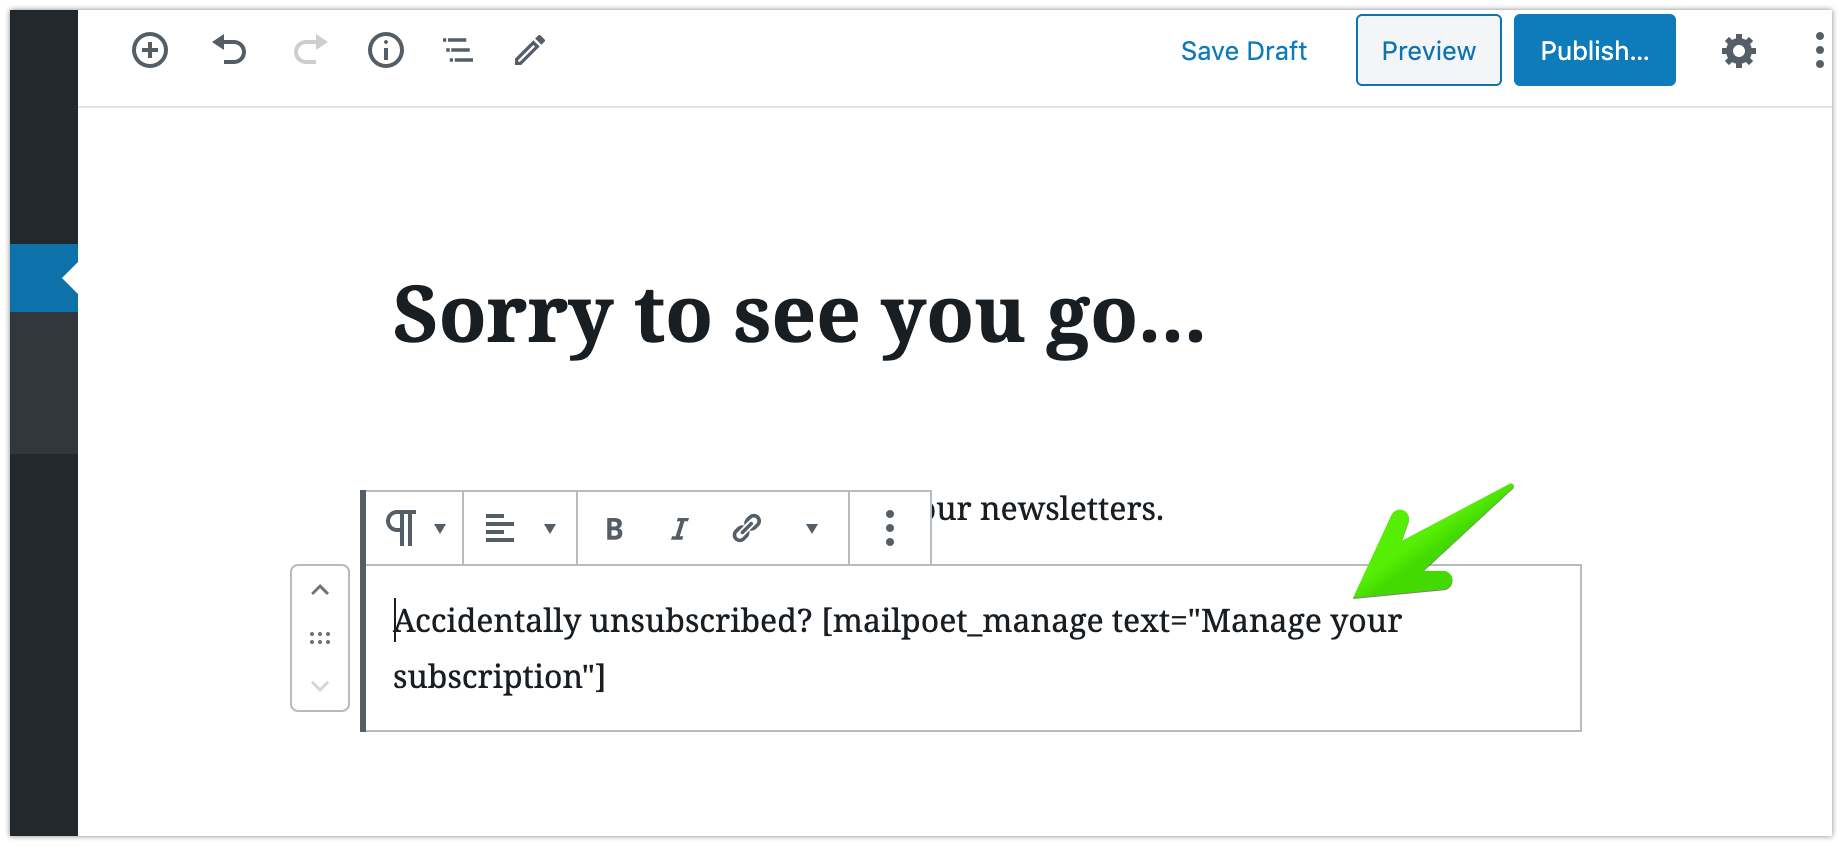Move the block up with chevron
Viewport: 1842px width, 846px height.
tap(320, 590)
